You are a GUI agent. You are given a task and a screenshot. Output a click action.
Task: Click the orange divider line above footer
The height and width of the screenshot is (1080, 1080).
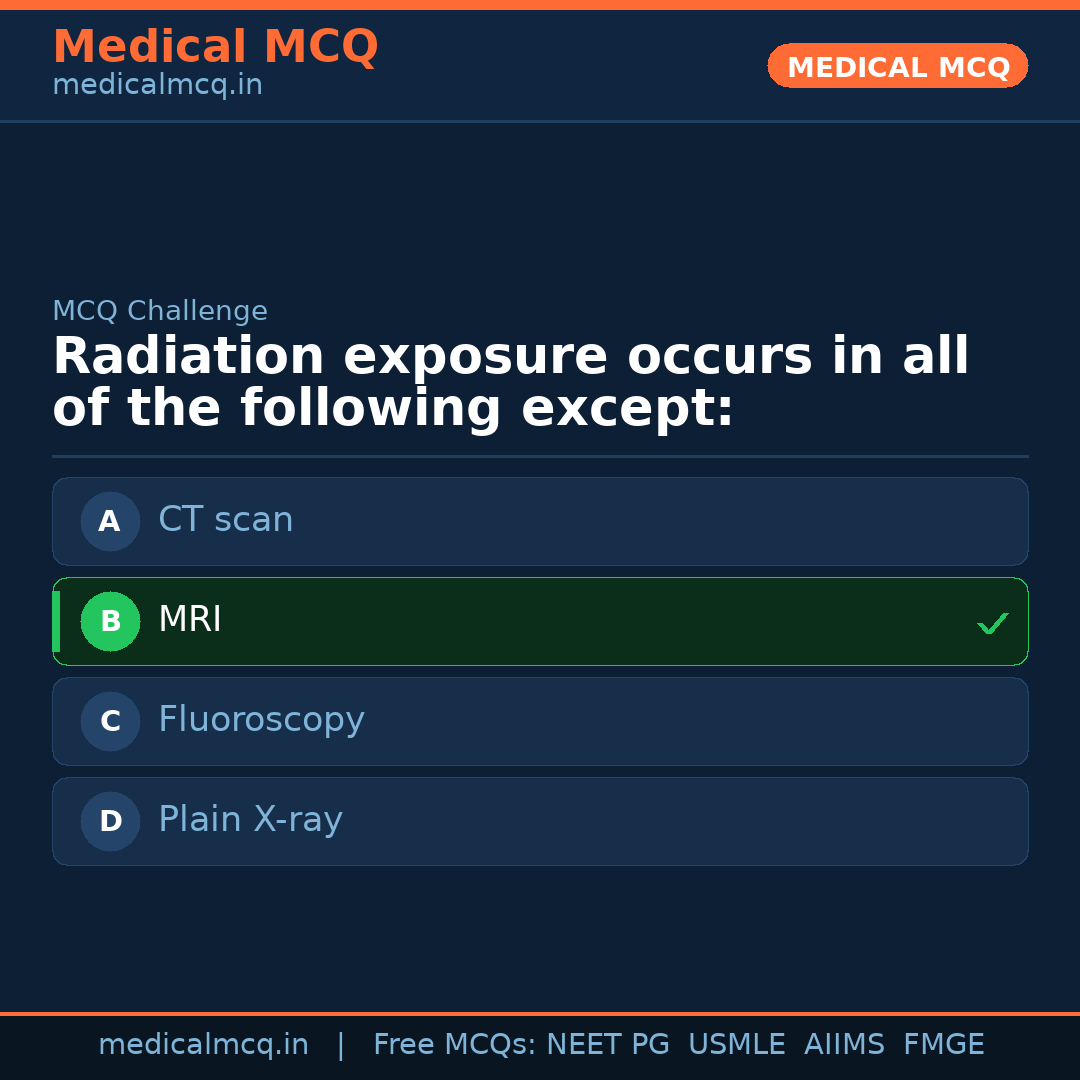(x=540, y=1012)
